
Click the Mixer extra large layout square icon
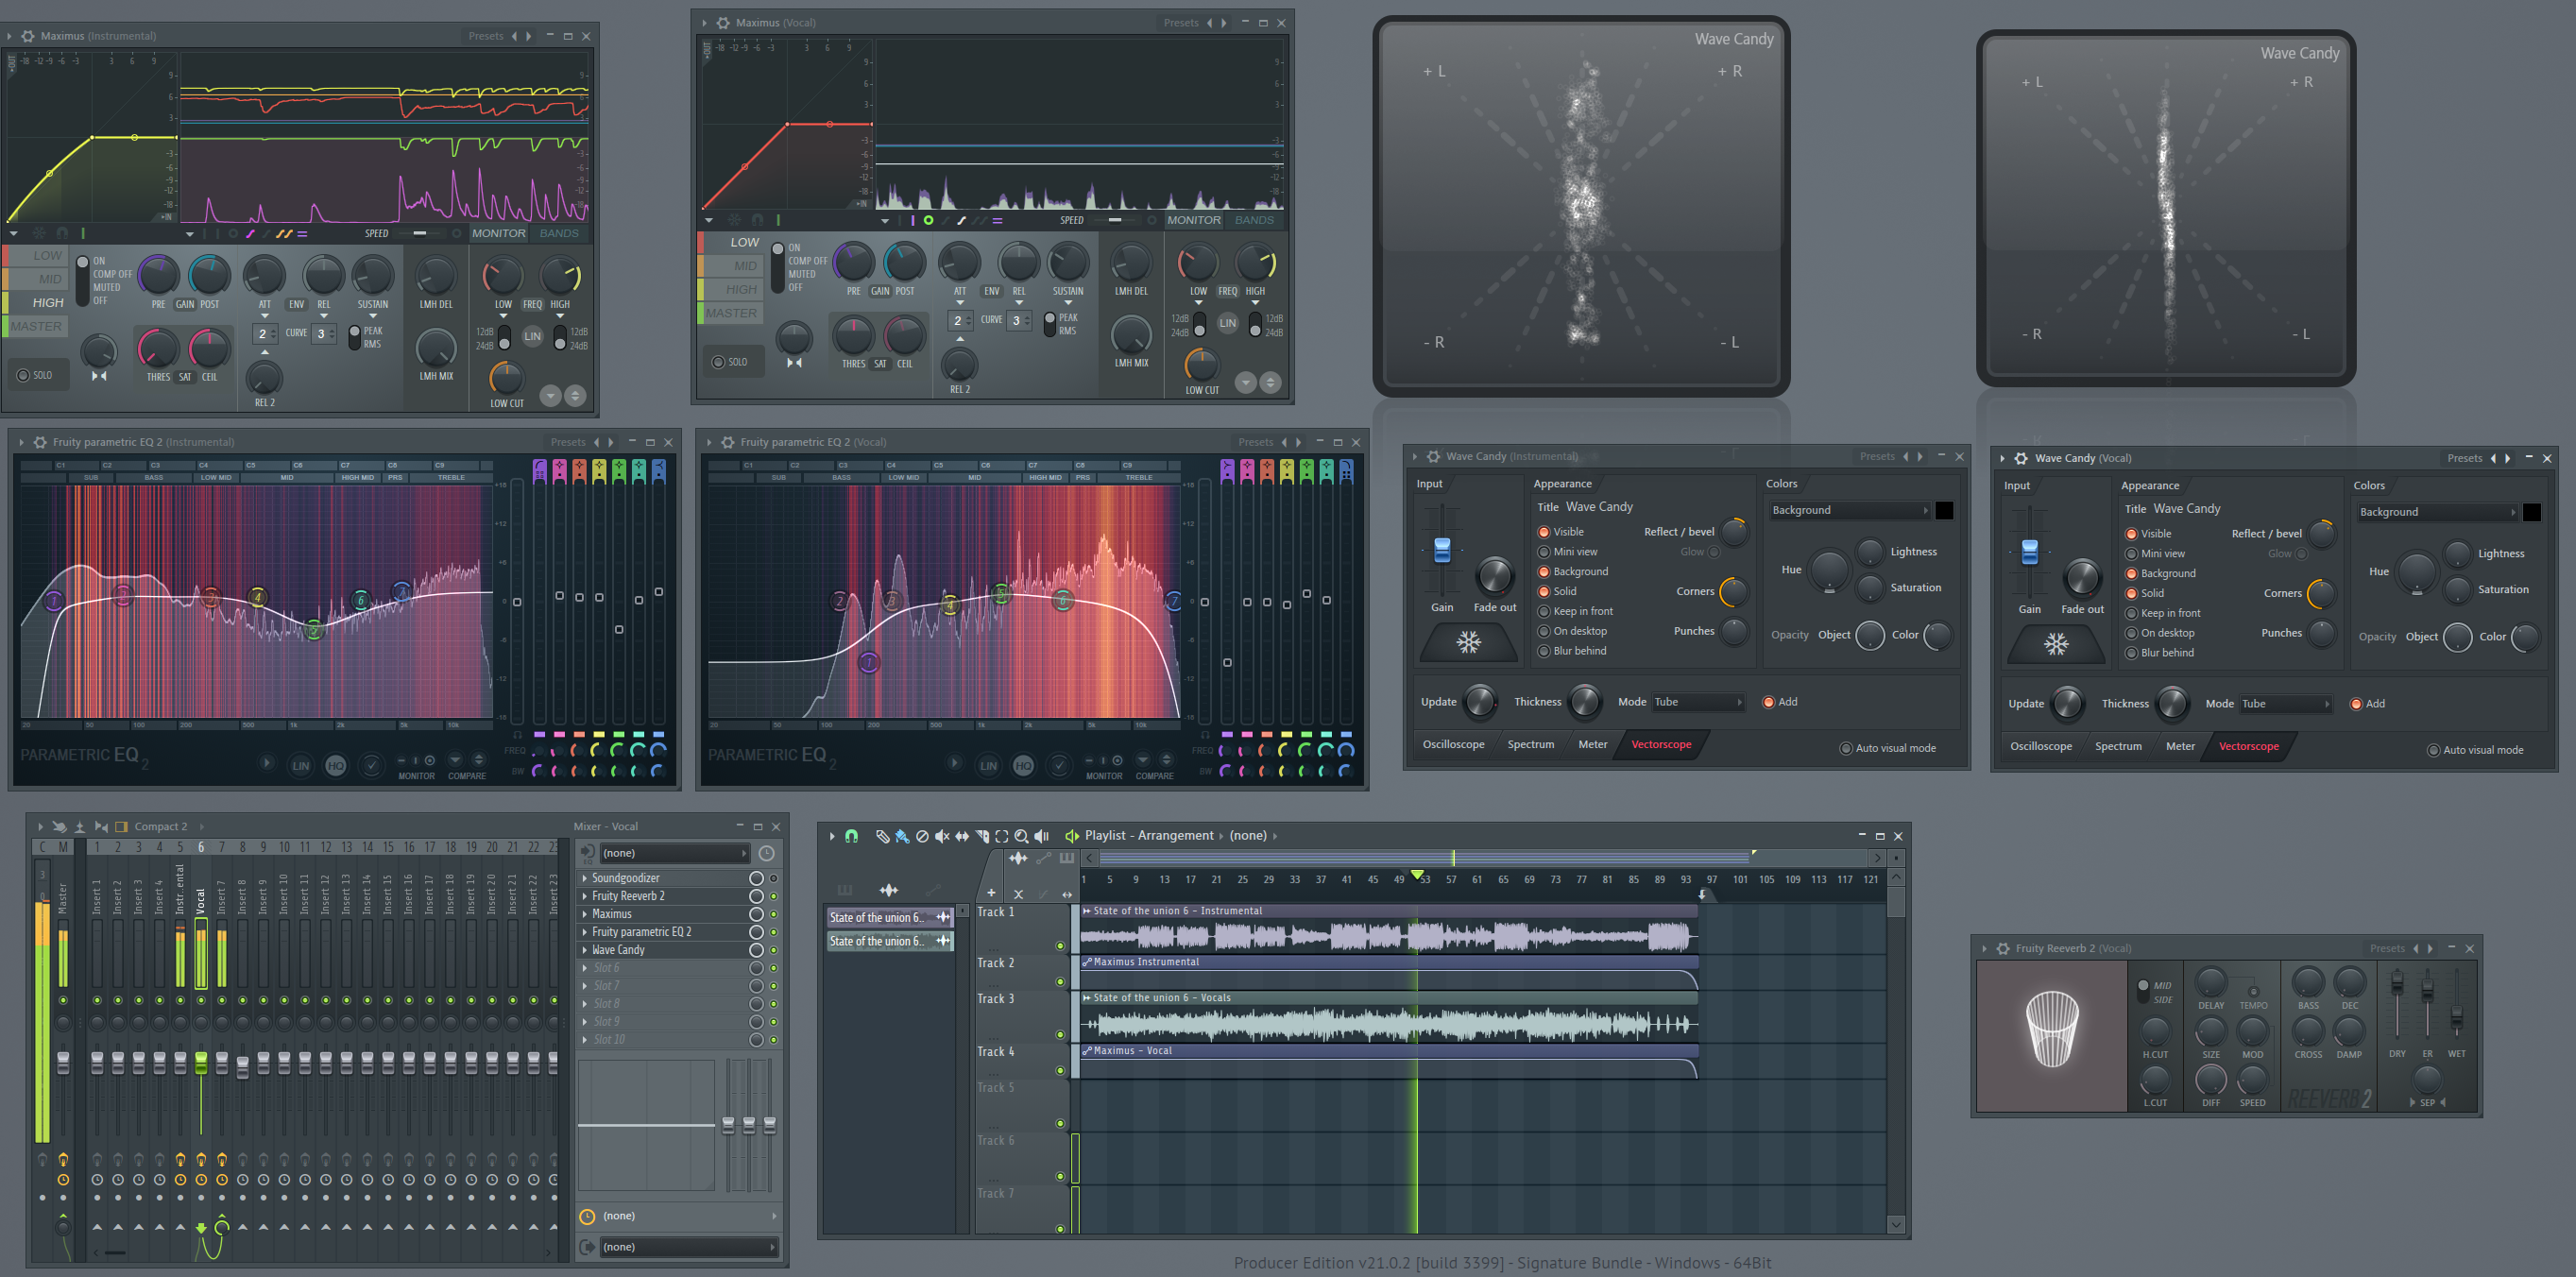click(x=122, y=827)
